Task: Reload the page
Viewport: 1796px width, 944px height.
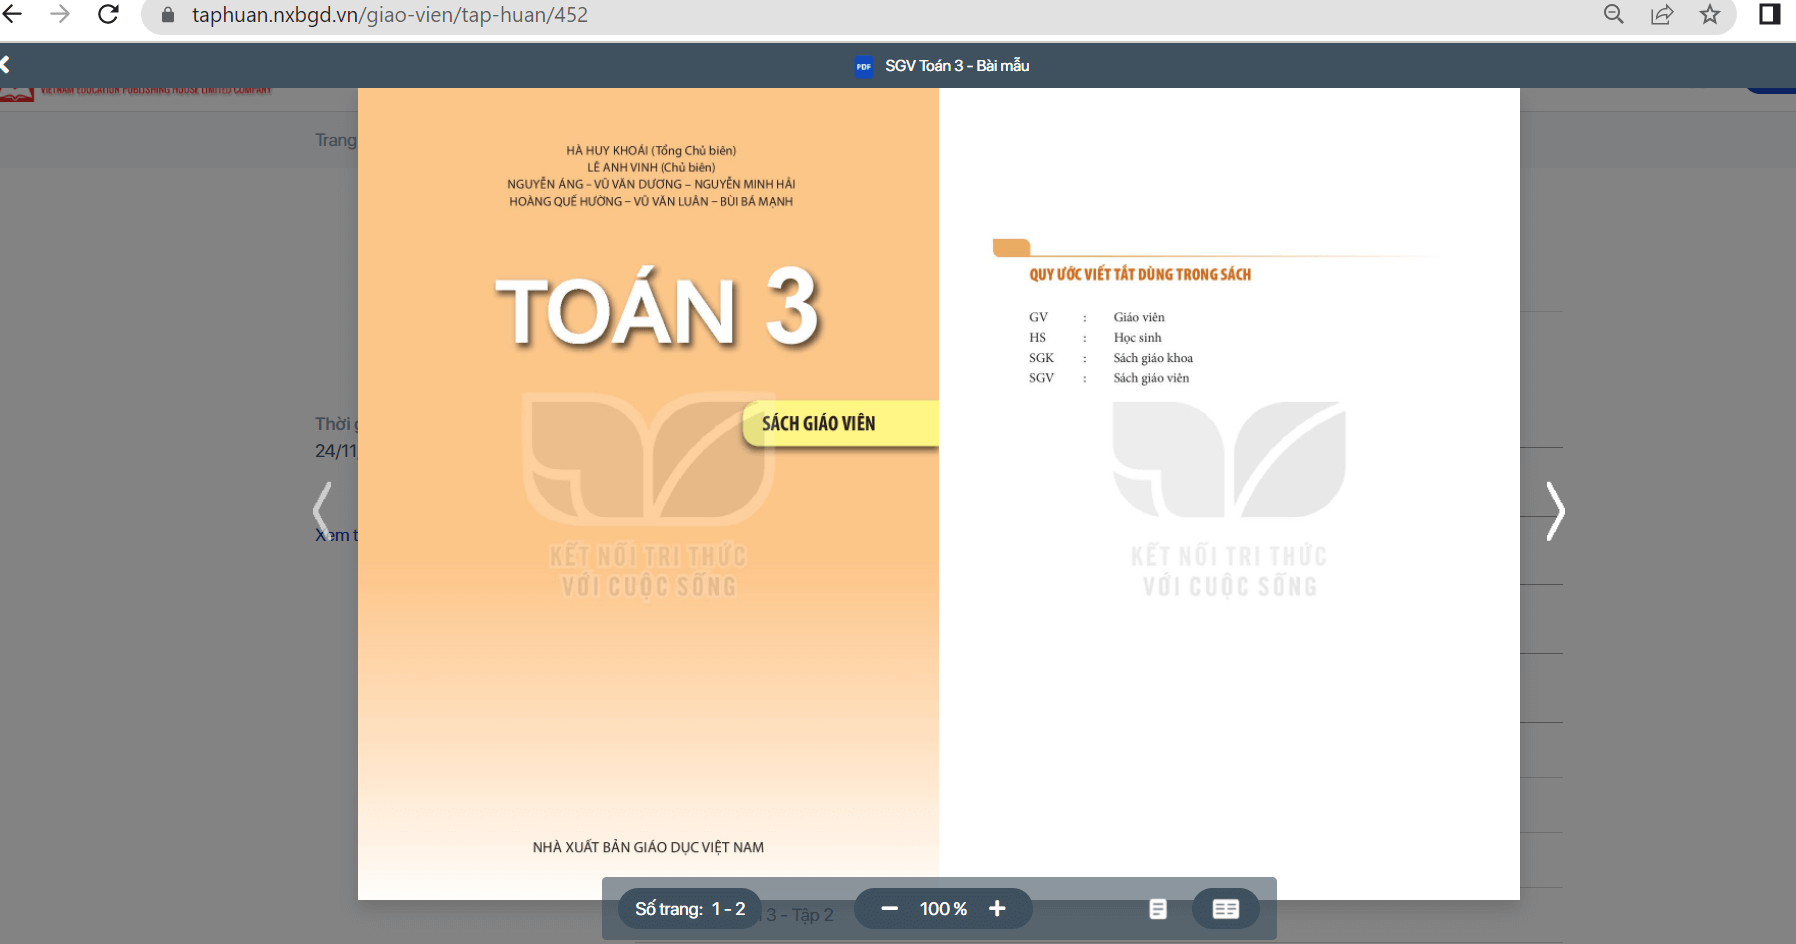Action: click(x=108, y=14)
